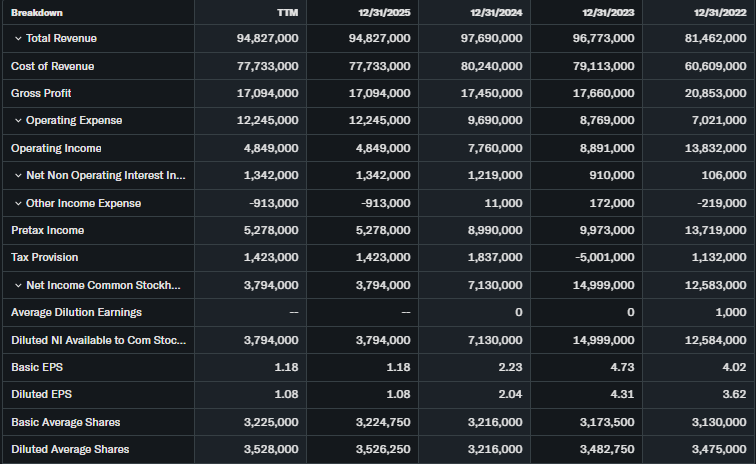The width and height of the screenshot is (756, 464).
Task: Click the Diluted Average Shares row label
Action: pos(70,449)
